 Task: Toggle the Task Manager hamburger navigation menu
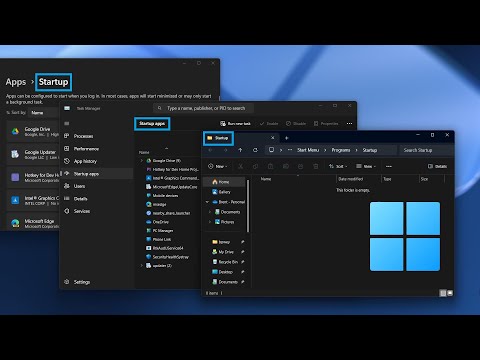tap(67, 123)
